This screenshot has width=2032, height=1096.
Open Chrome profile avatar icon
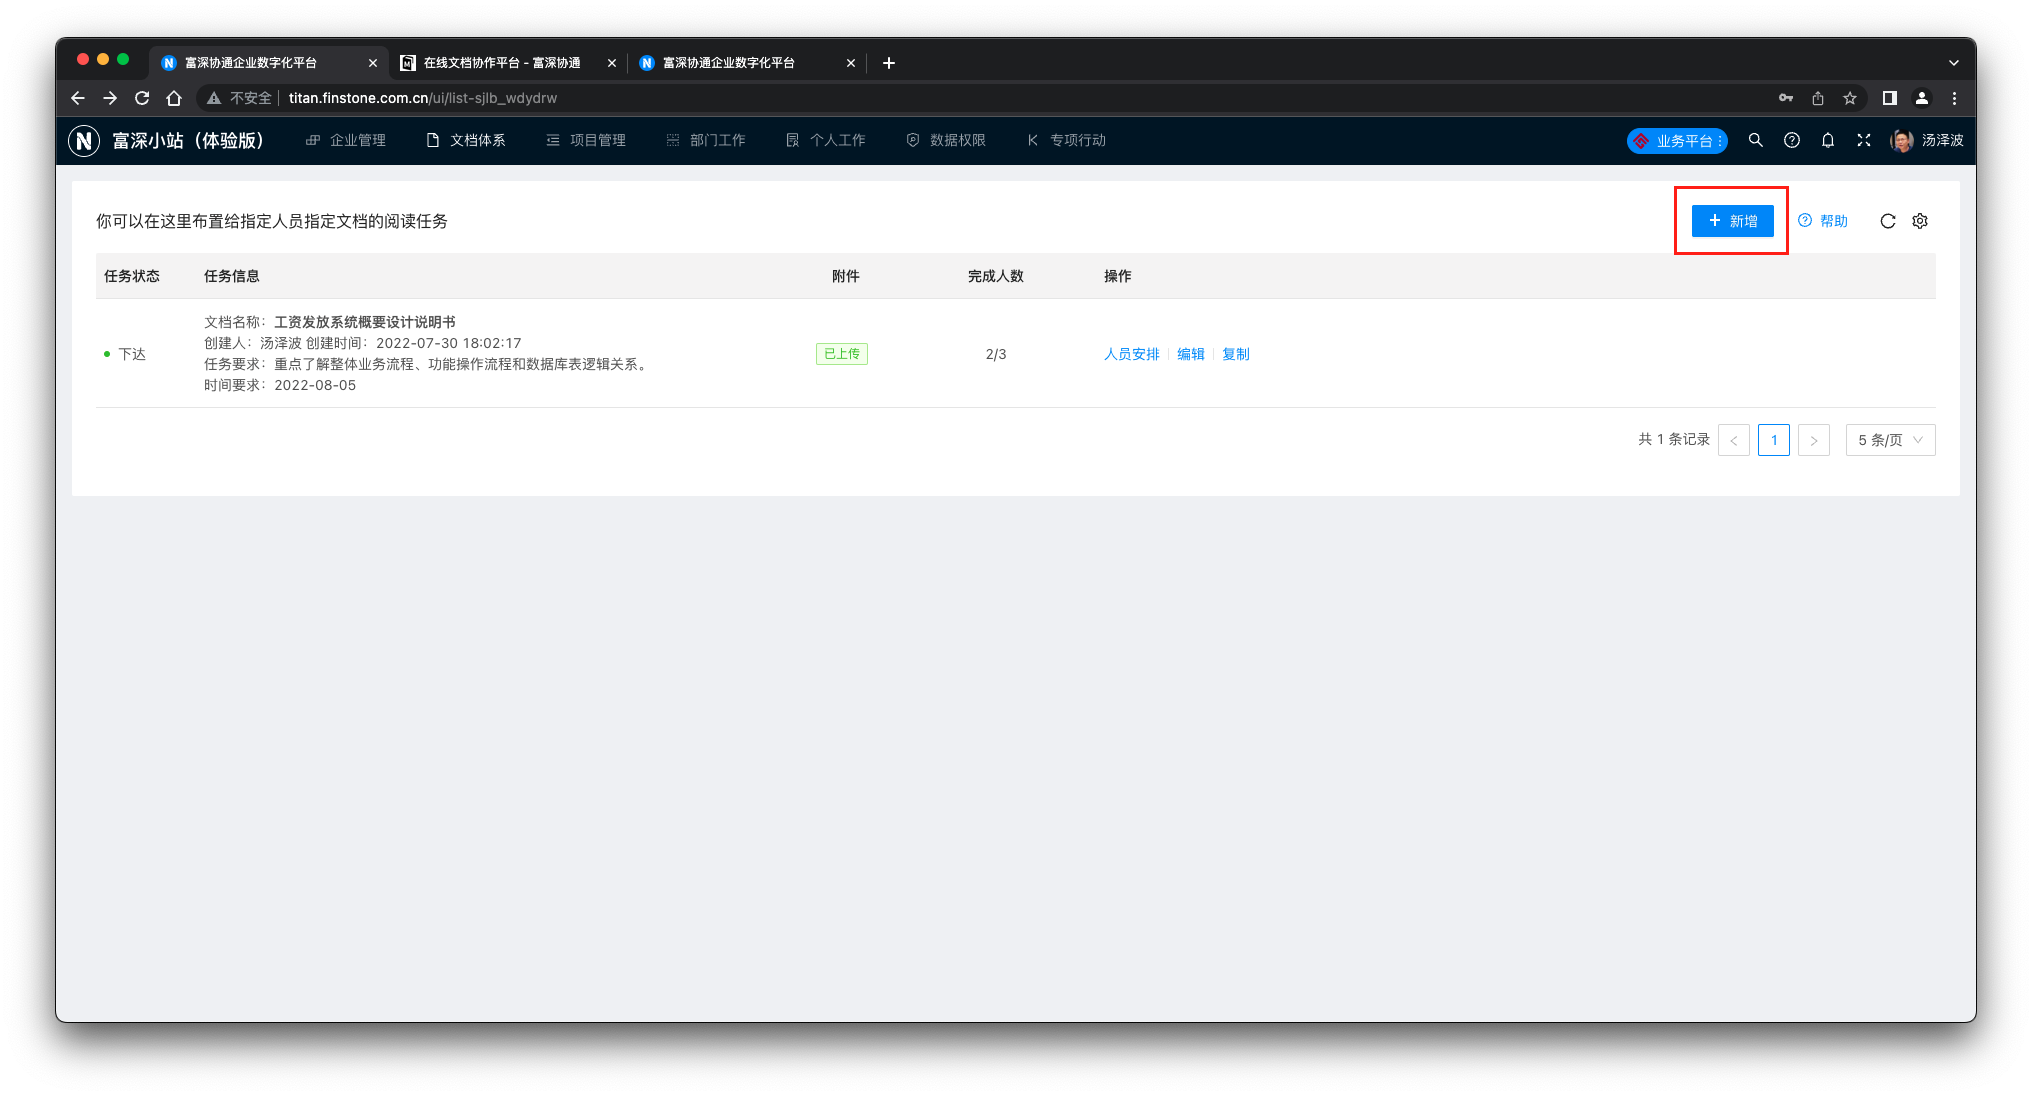pyautogui.click(x=1922, y=98)
